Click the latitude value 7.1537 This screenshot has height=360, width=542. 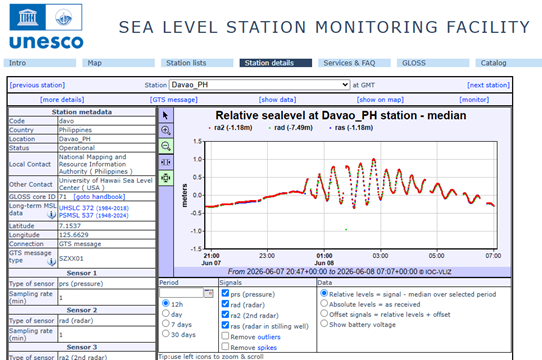[x=70, y=226]
